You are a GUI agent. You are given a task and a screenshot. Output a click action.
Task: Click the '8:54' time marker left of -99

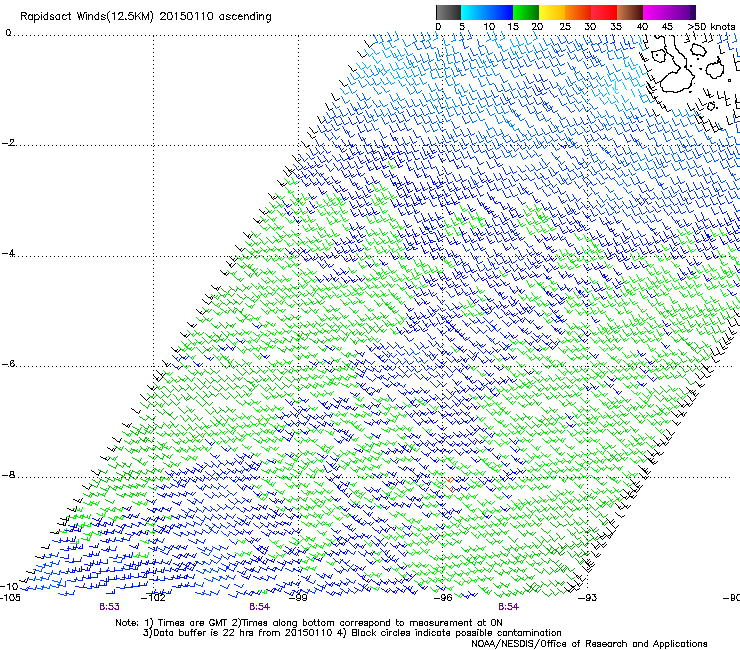[260, 607]
